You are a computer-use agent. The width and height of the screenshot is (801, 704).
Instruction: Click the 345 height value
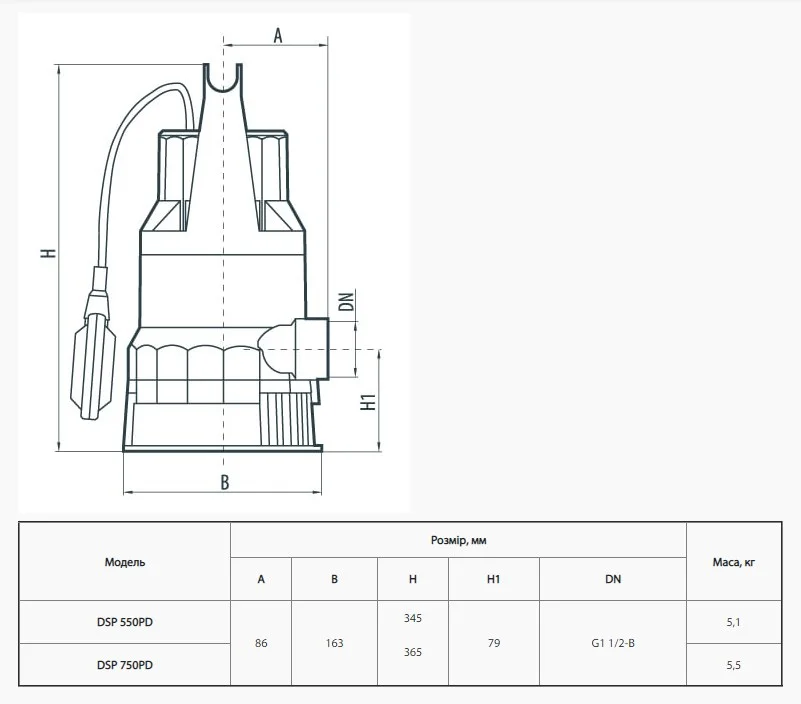coord(413,618)
